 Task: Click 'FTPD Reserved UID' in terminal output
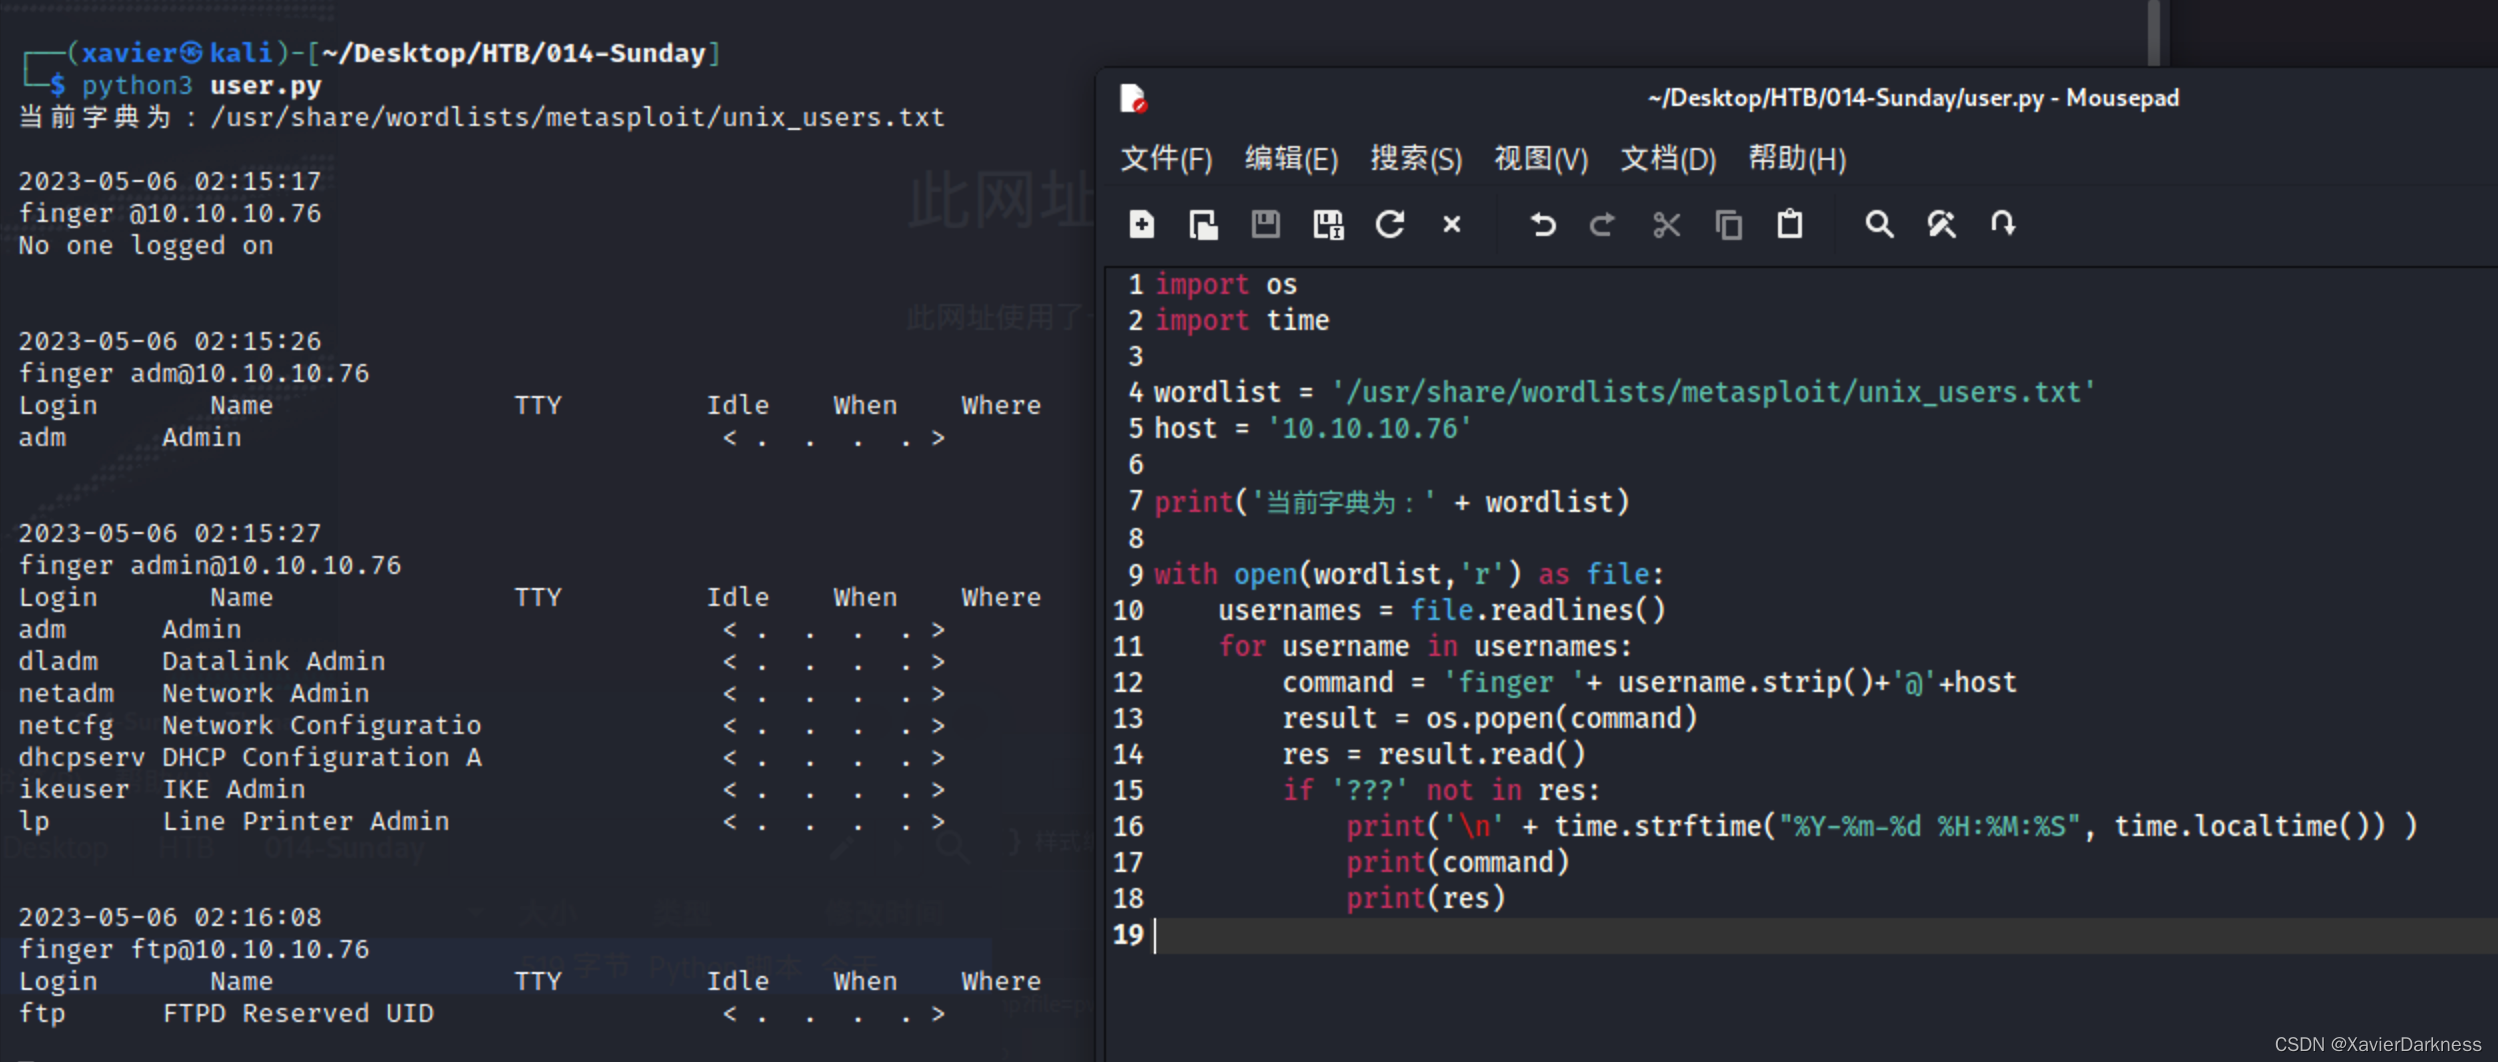[x=298, y=1014]
